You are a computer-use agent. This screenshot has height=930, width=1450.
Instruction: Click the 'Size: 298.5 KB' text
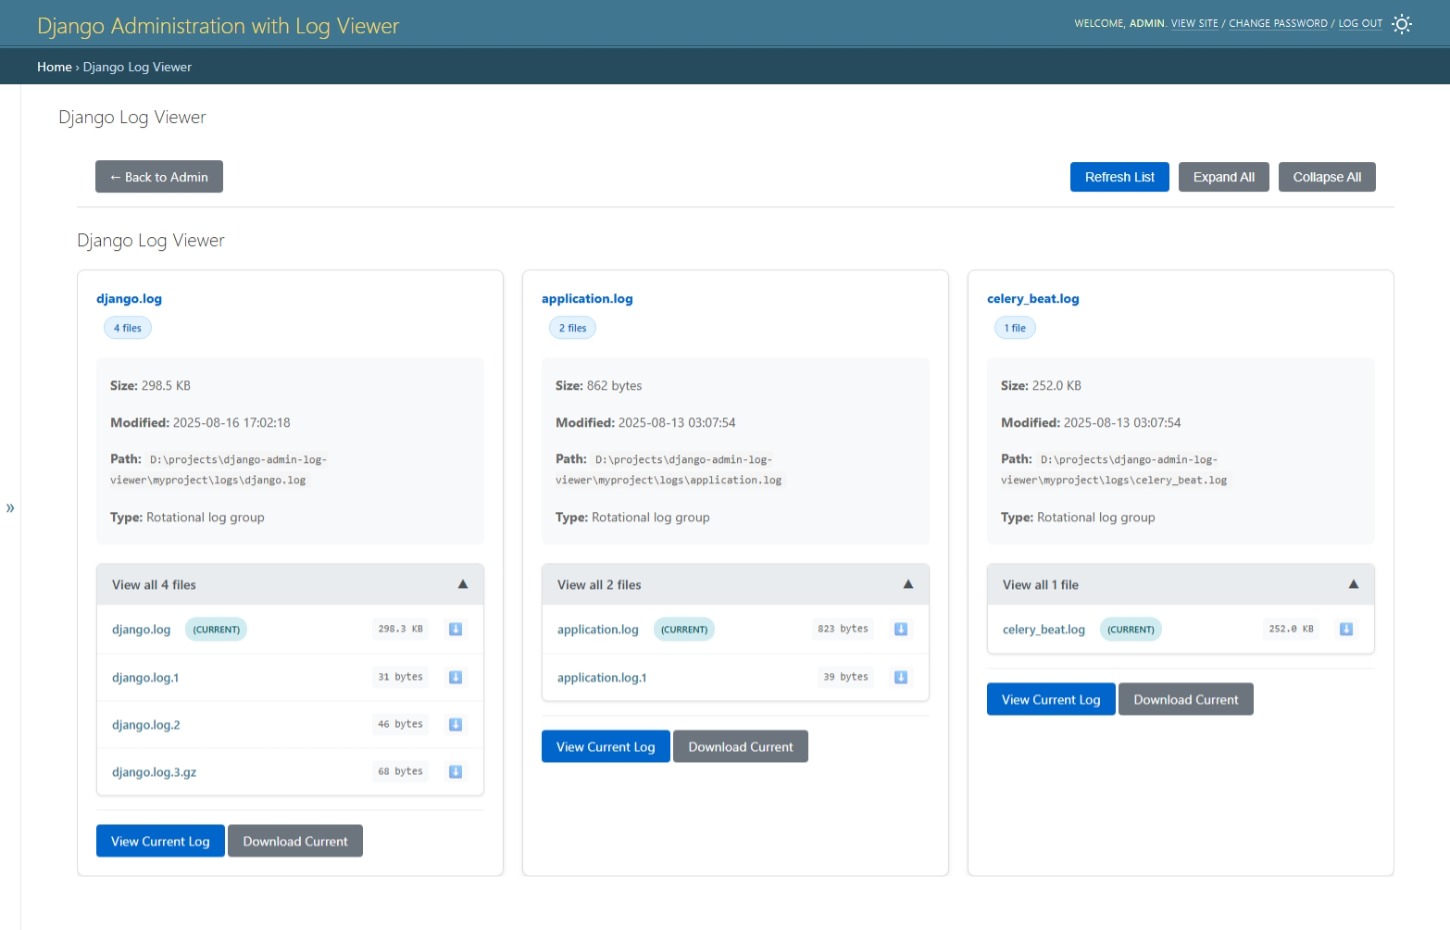150,386
